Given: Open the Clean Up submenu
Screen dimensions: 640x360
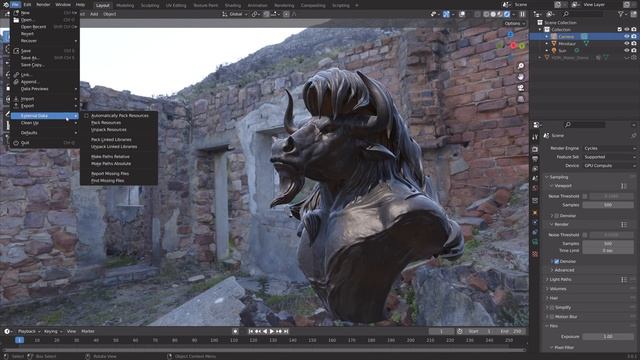Looking at the screenshot, I should click(44, 123).
